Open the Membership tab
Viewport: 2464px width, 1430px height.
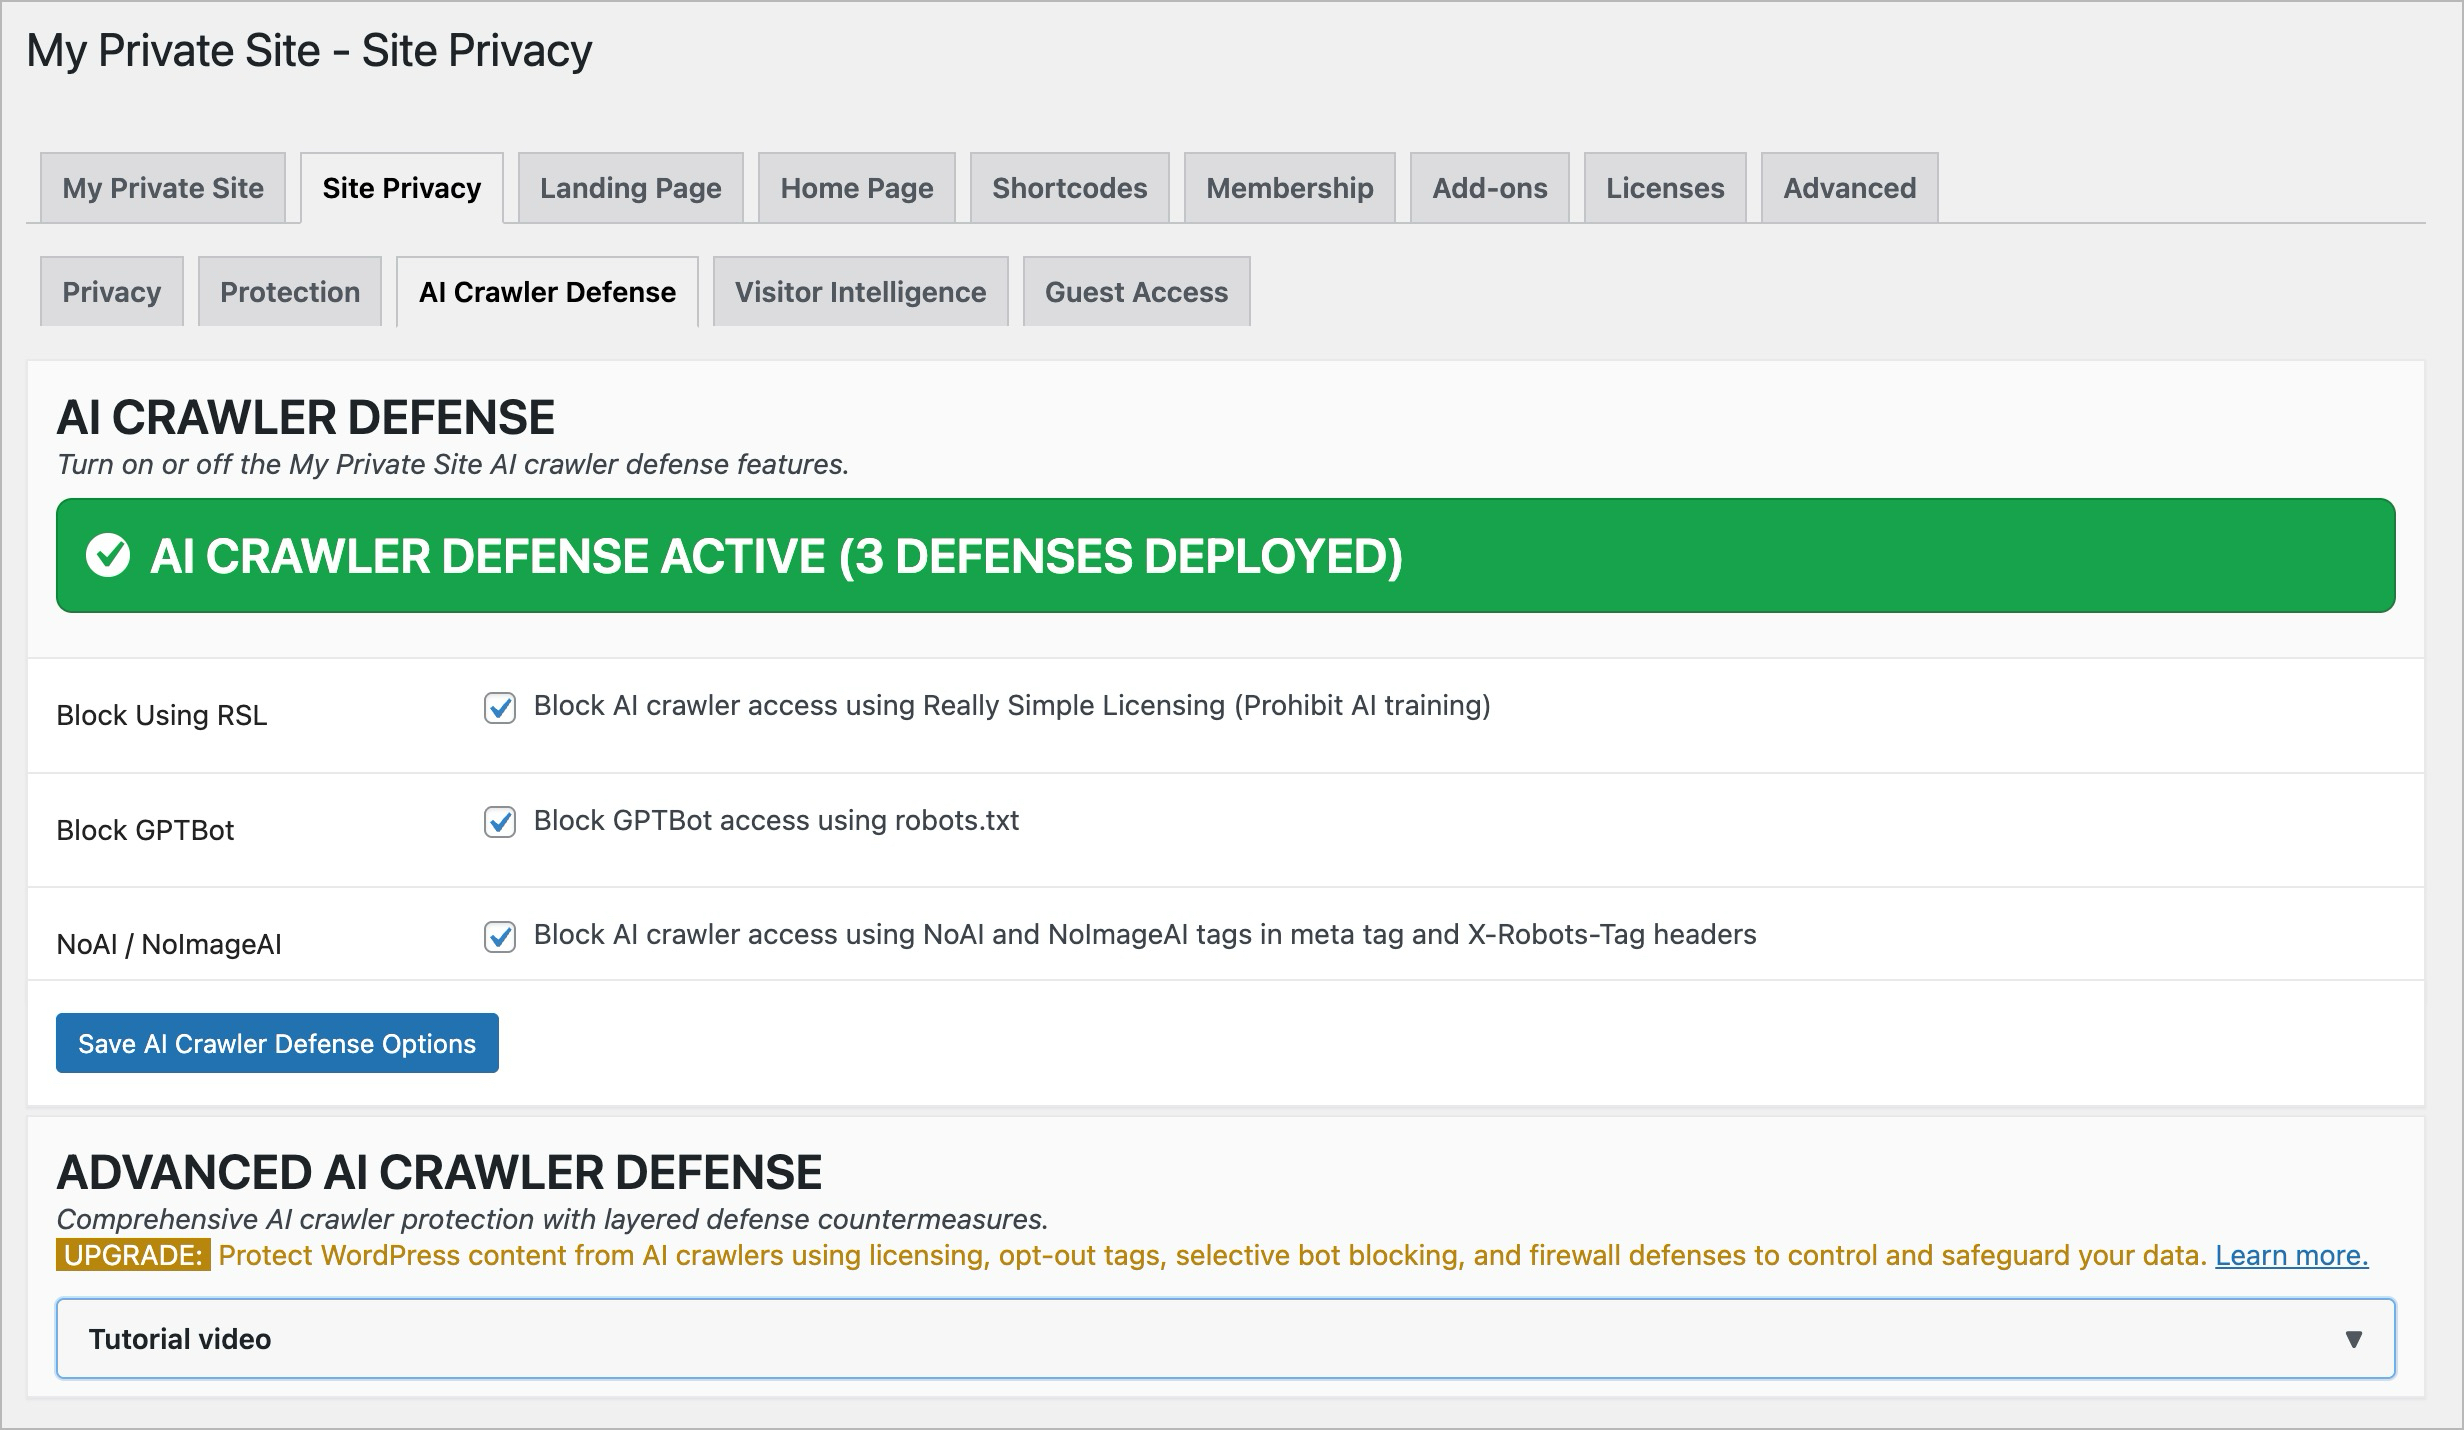pos(1289,188)
